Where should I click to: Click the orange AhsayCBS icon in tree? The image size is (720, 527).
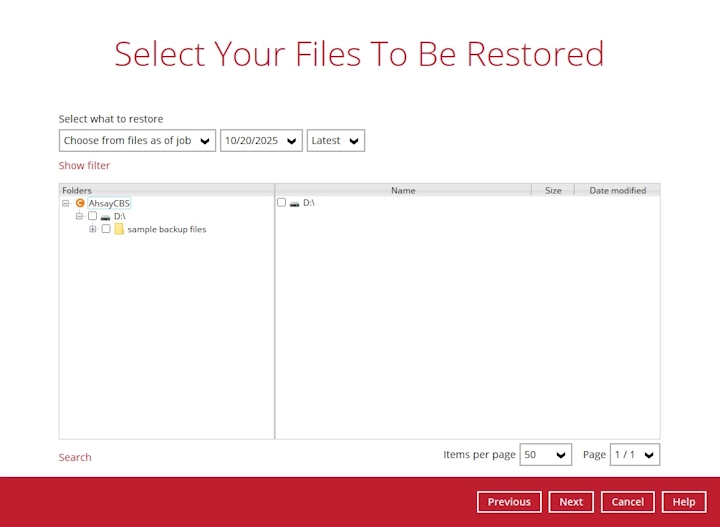tap(80, 203)
